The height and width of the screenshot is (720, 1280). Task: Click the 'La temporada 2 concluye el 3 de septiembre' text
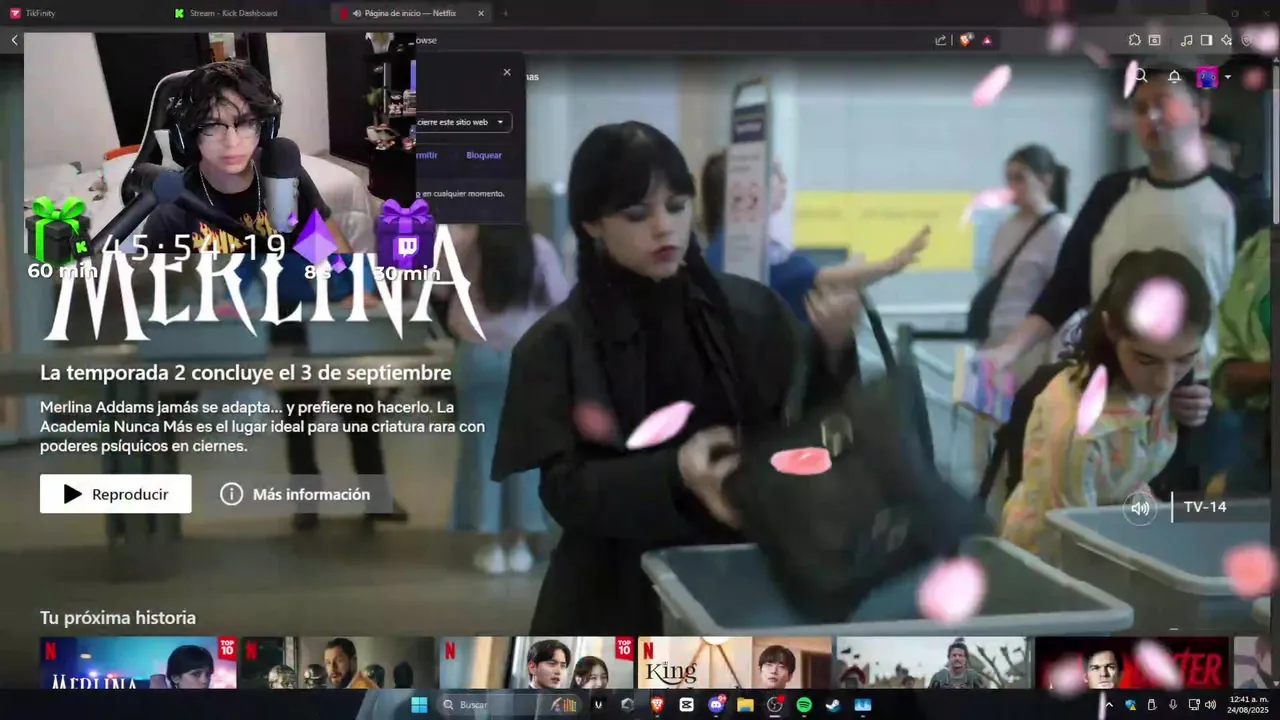(245, 373)
